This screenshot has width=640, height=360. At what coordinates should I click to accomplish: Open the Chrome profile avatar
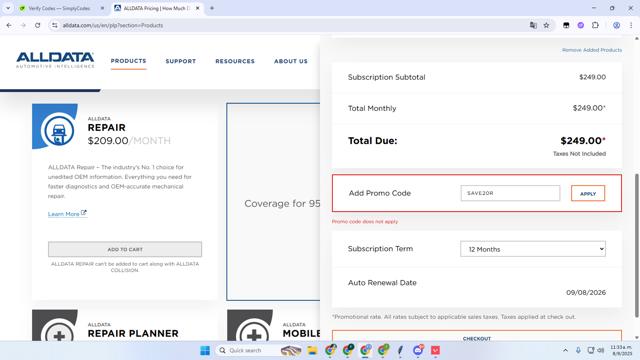point(616,25)
